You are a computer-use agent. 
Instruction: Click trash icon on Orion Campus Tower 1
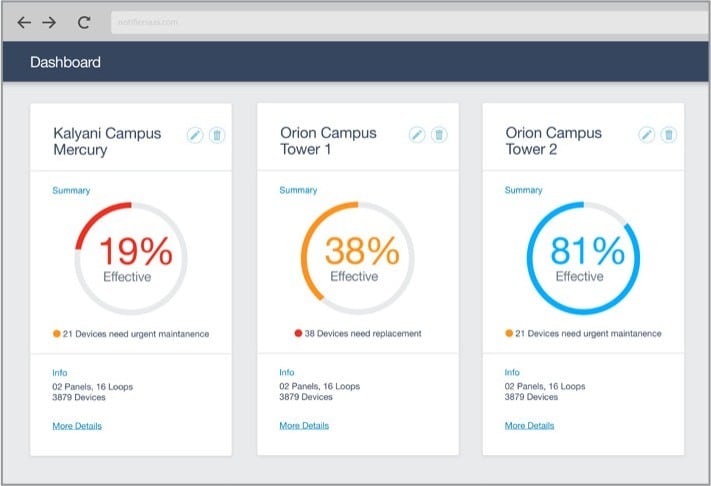(439, 135)
